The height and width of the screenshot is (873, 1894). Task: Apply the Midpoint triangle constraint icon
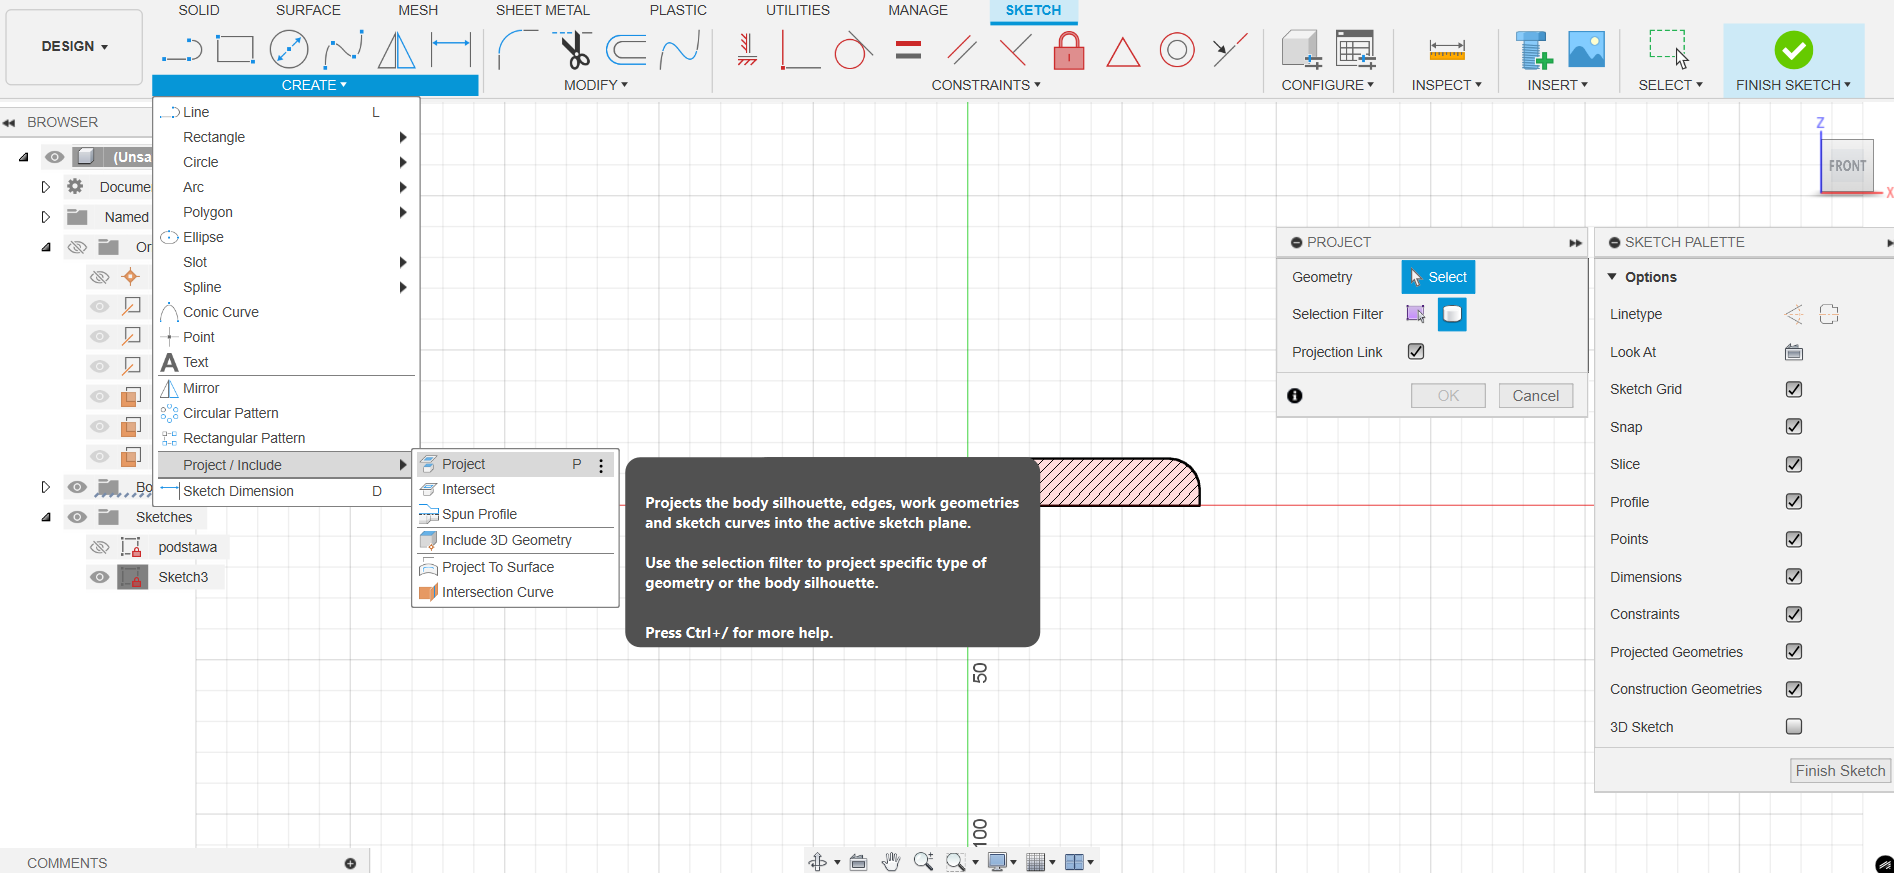pos(1123,51)
